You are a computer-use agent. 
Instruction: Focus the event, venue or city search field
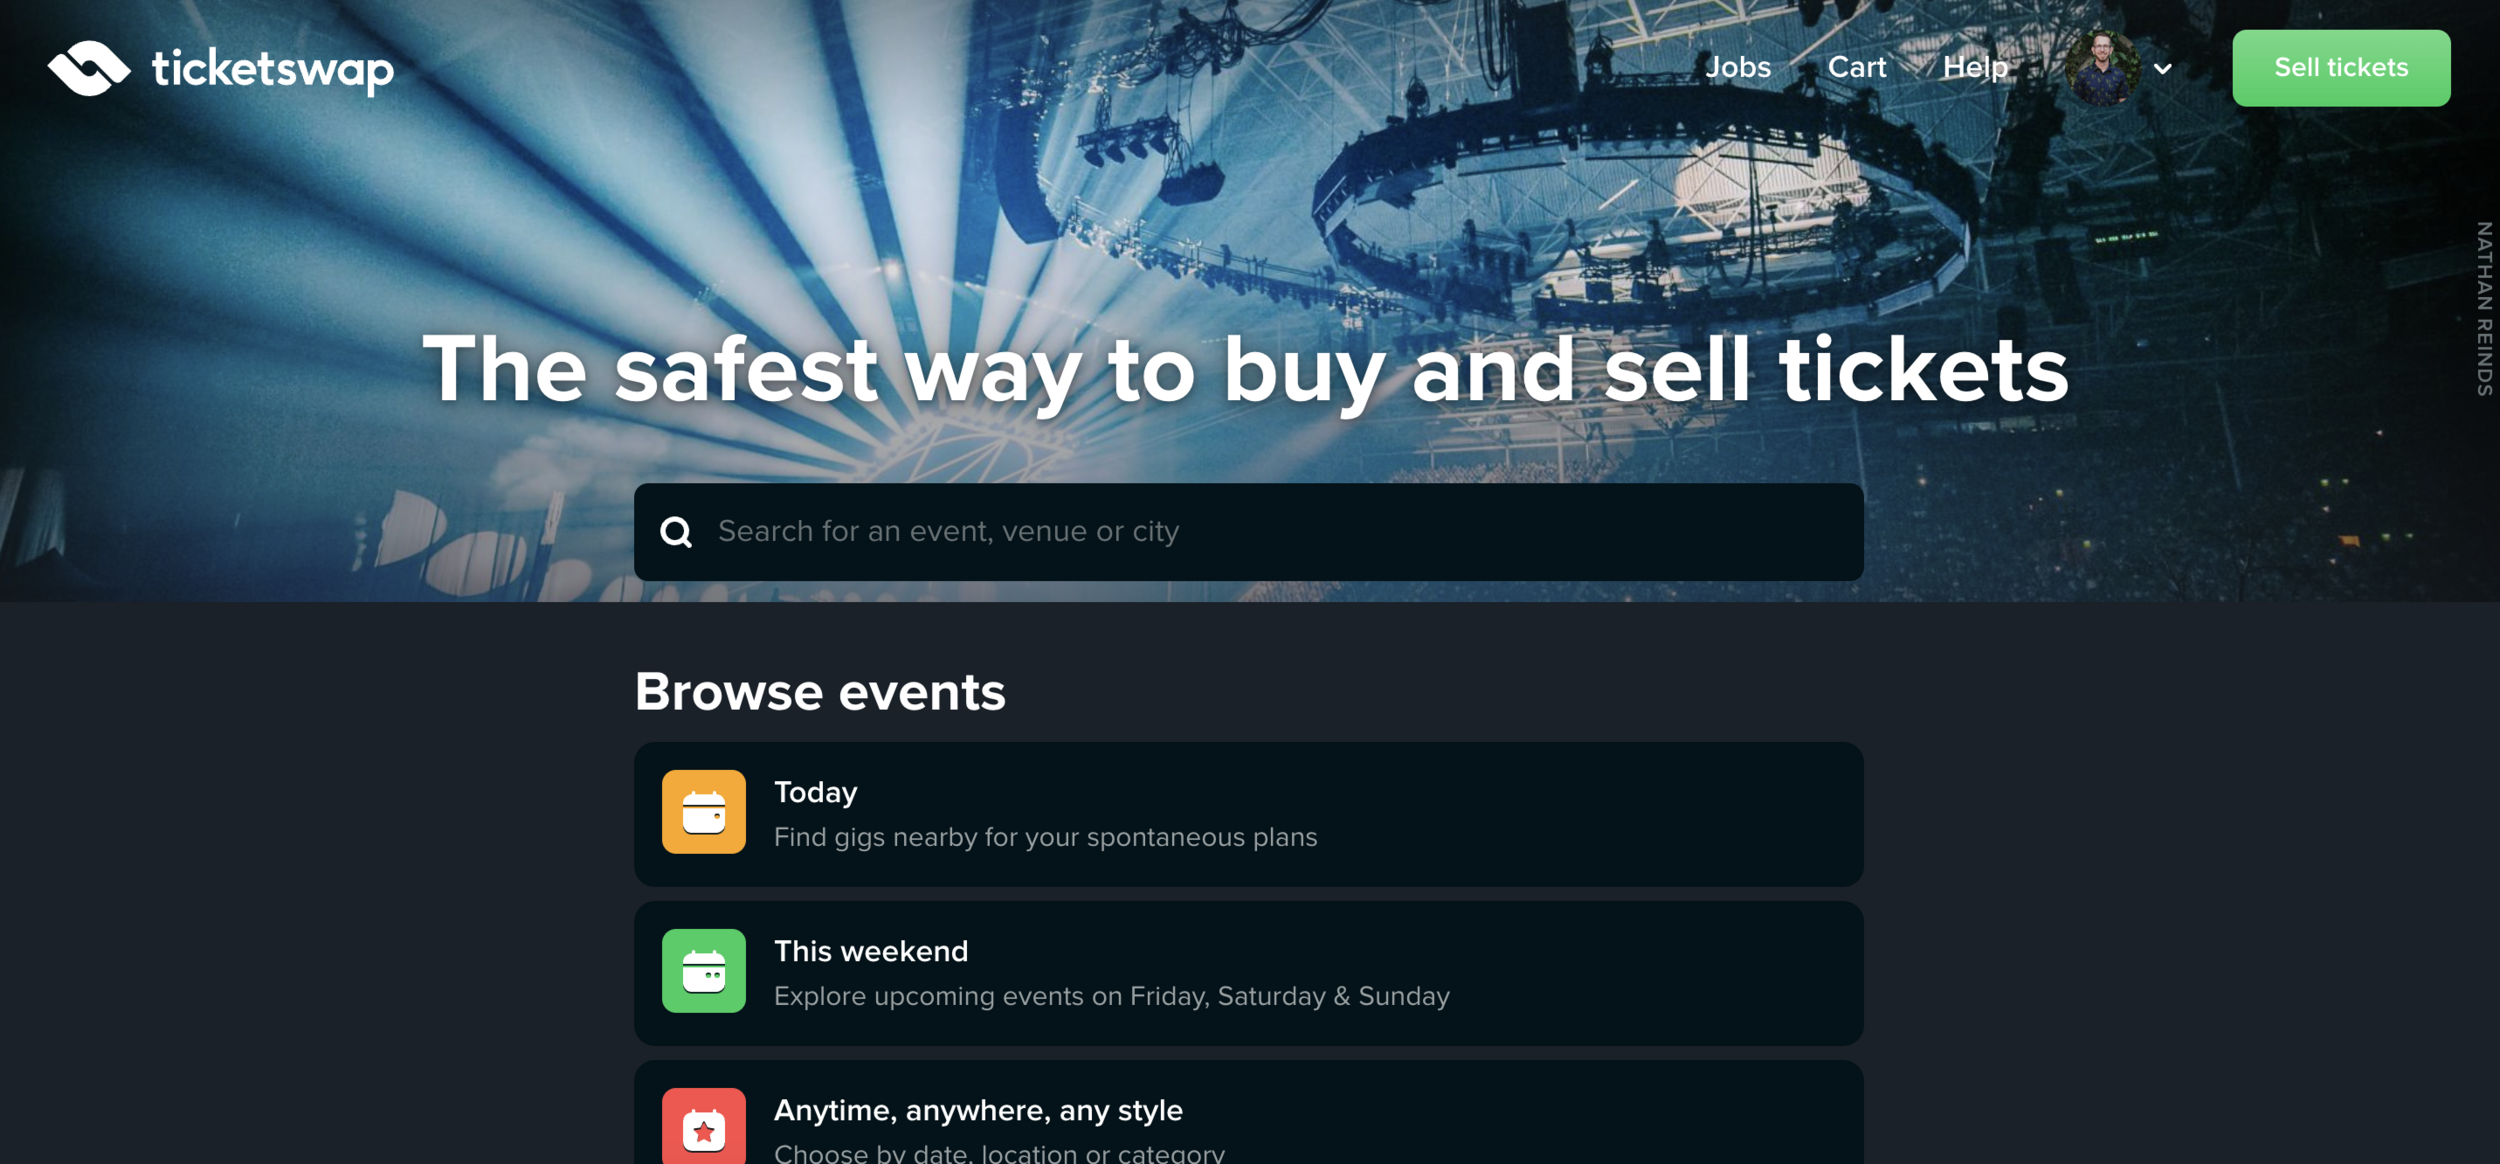click(x=1248, y=532)
